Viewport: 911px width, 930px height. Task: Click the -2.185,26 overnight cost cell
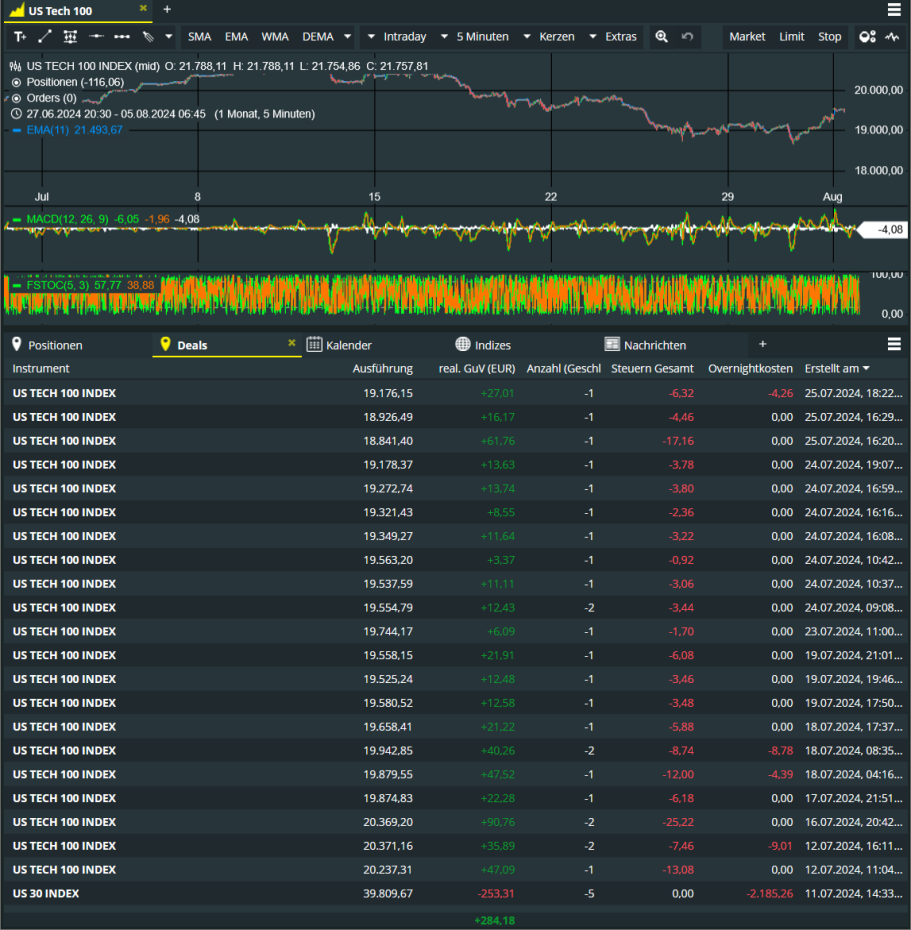pyautogui.click(x=770, y=894)
